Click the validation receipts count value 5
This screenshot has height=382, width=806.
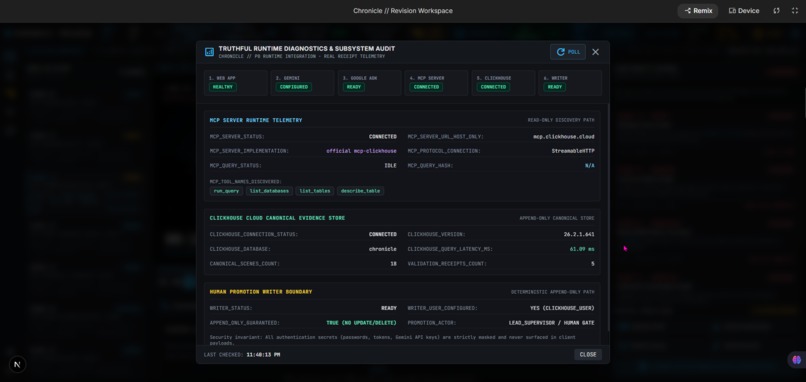point(593,264)
